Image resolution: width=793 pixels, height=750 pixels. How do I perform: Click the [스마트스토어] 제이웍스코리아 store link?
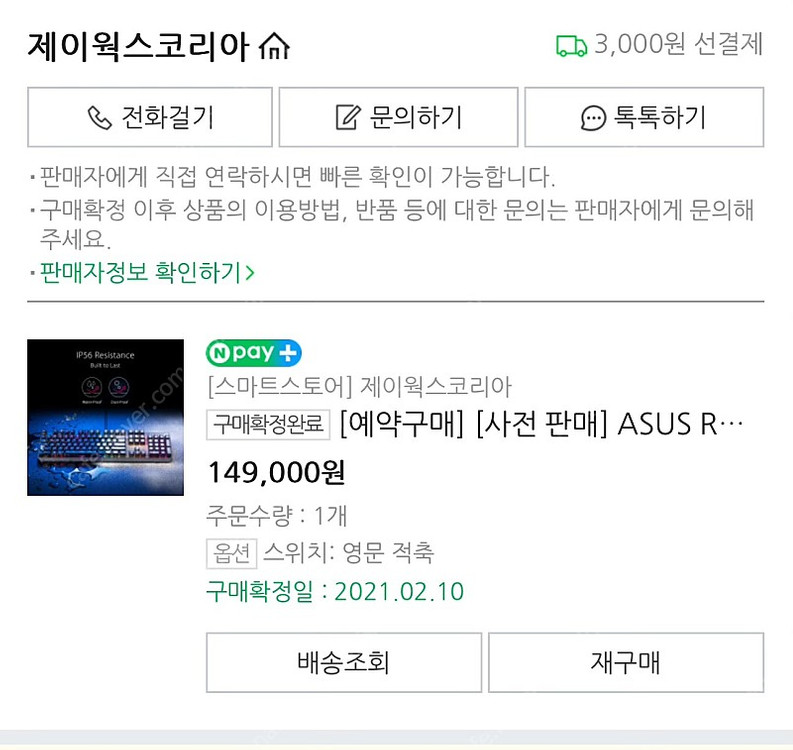click(358, 386)
